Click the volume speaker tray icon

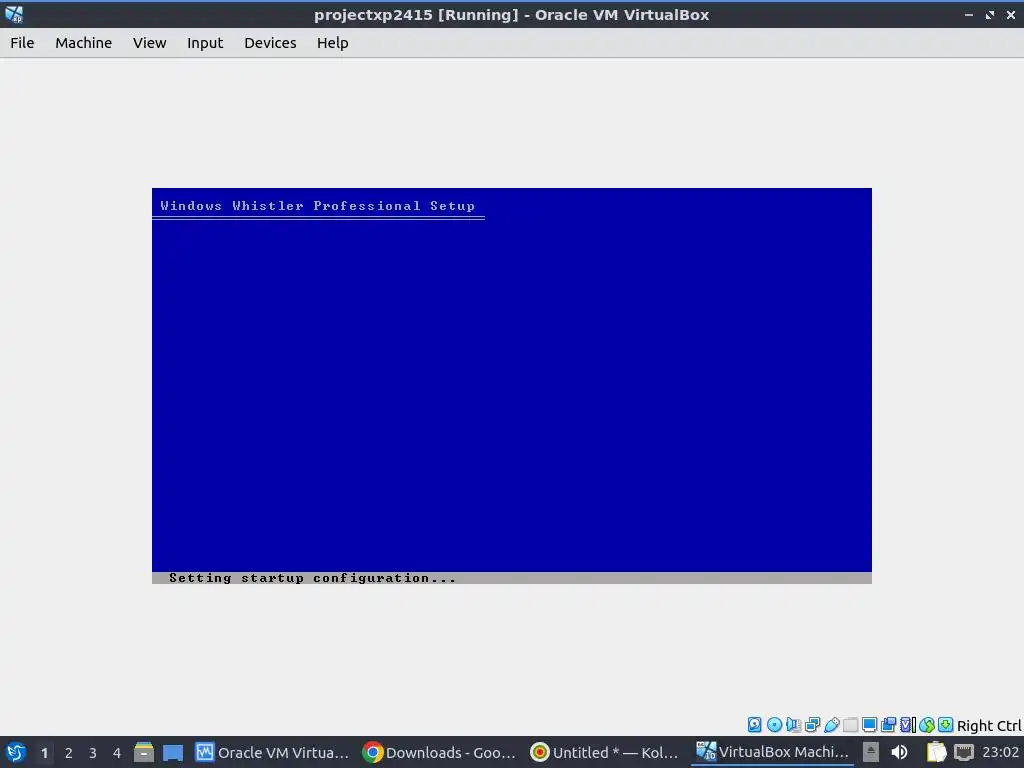point(899,752)
